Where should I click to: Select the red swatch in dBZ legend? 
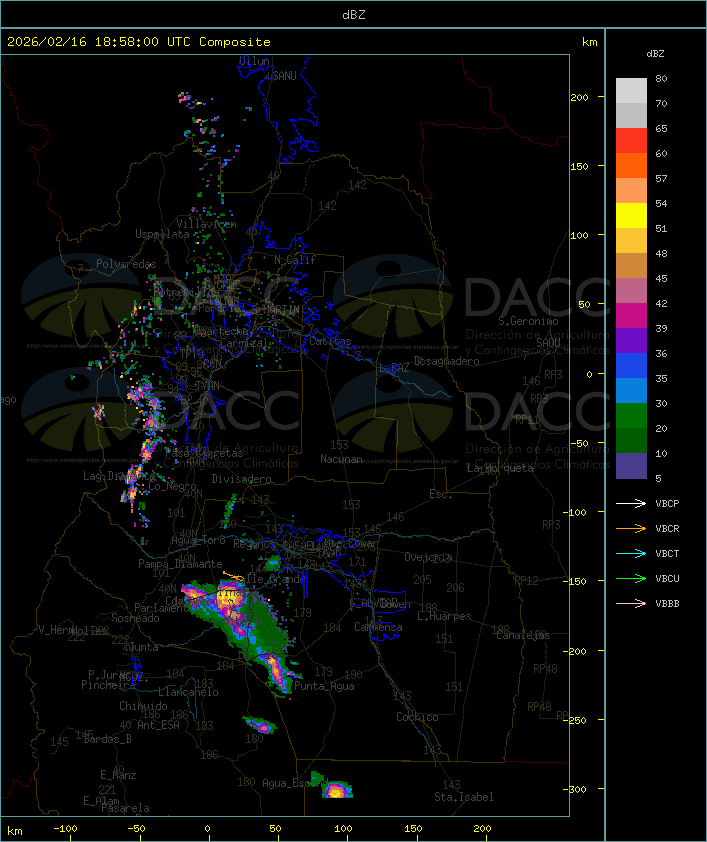click(x=631, y=141)
